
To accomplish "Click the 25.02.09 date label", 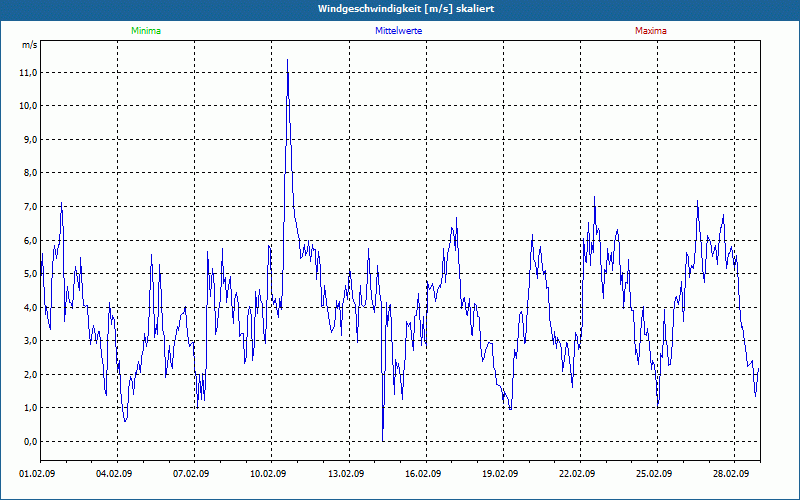I will pos(655,473).
